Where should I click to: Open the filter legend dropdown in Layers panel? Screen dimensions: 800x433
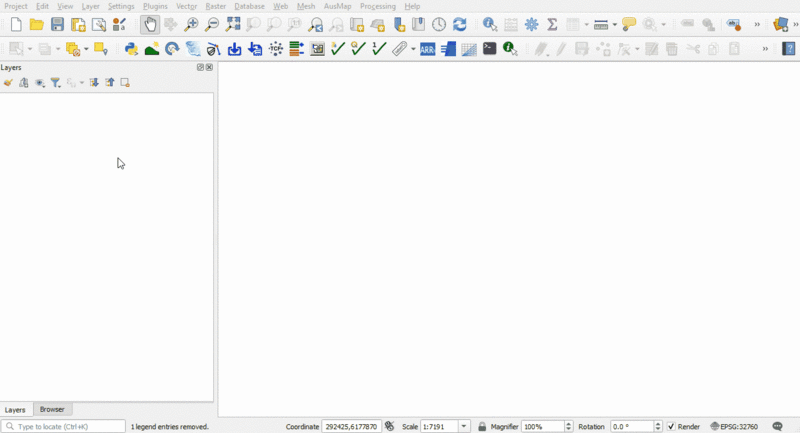point(56,83)
